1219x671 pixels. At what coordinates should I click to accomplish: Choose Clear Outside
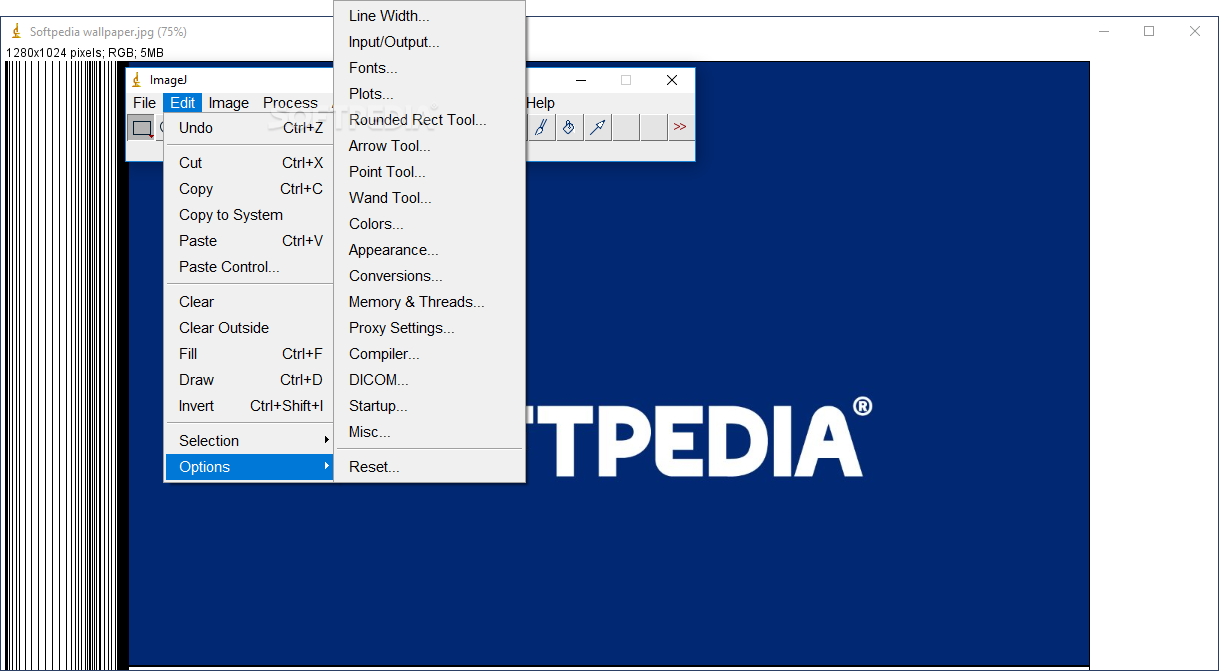249,328
